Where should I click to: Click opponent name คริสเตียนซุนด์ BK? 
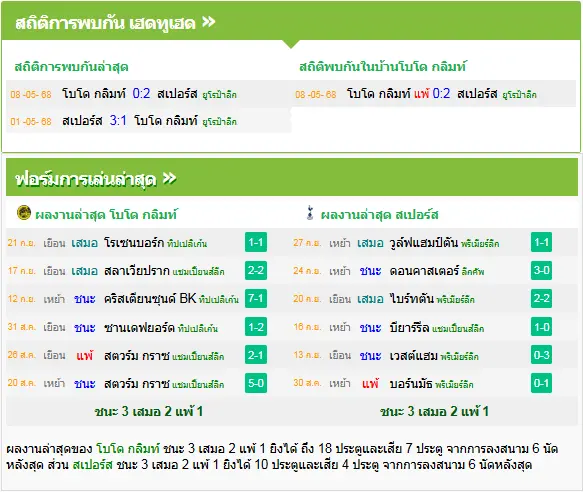150,299
